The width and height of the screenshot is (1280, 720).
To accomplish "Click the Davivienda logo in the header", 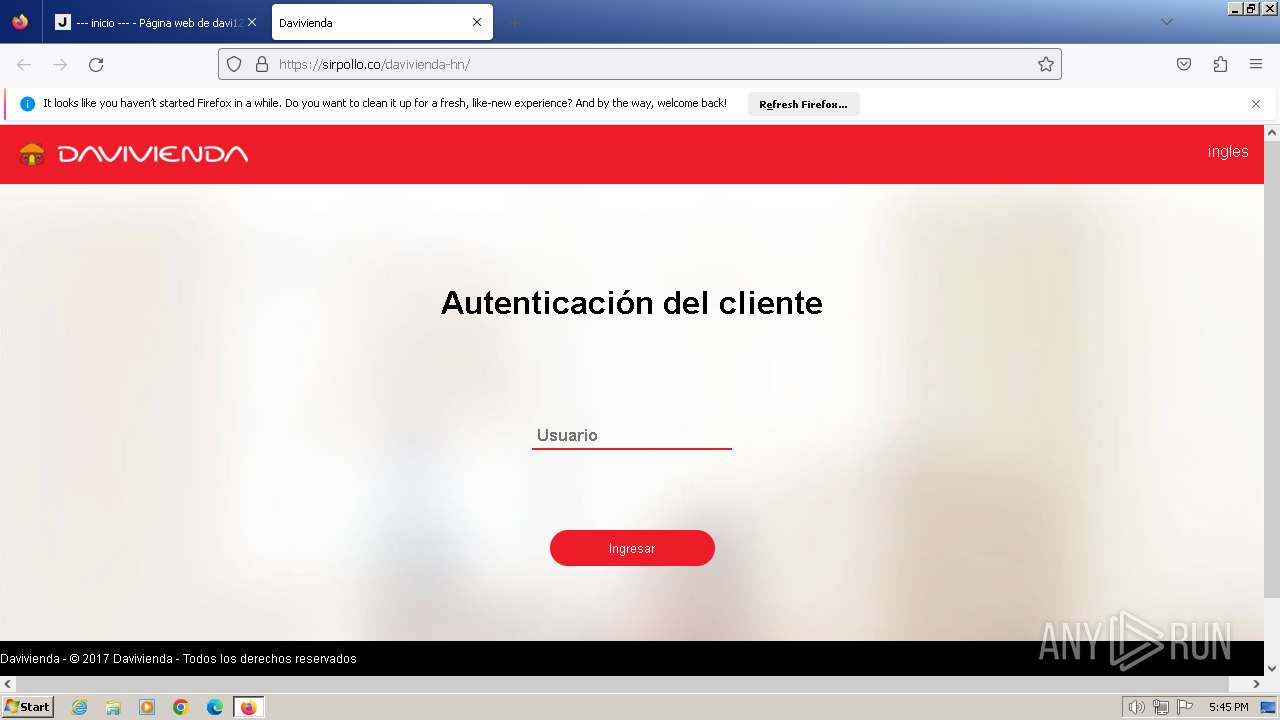I will 133,154.
